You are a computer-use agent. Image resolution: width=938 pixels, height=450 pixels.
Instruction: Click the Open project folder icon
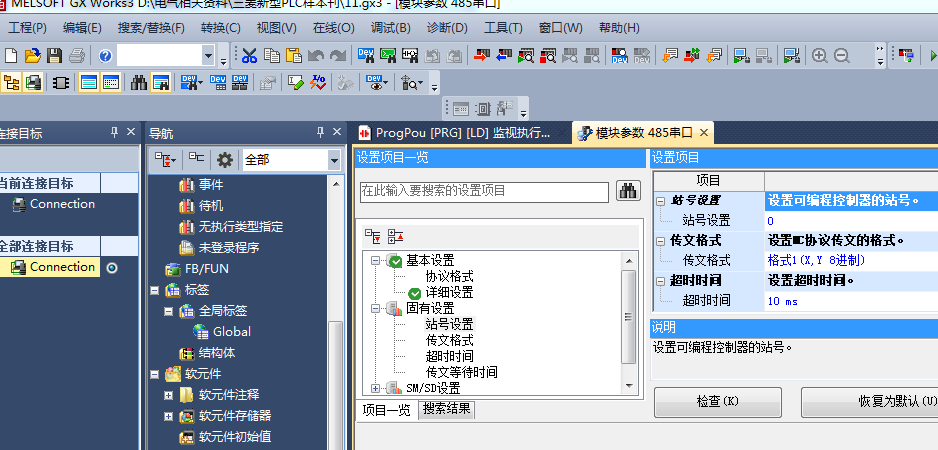(x=33, y=56)
